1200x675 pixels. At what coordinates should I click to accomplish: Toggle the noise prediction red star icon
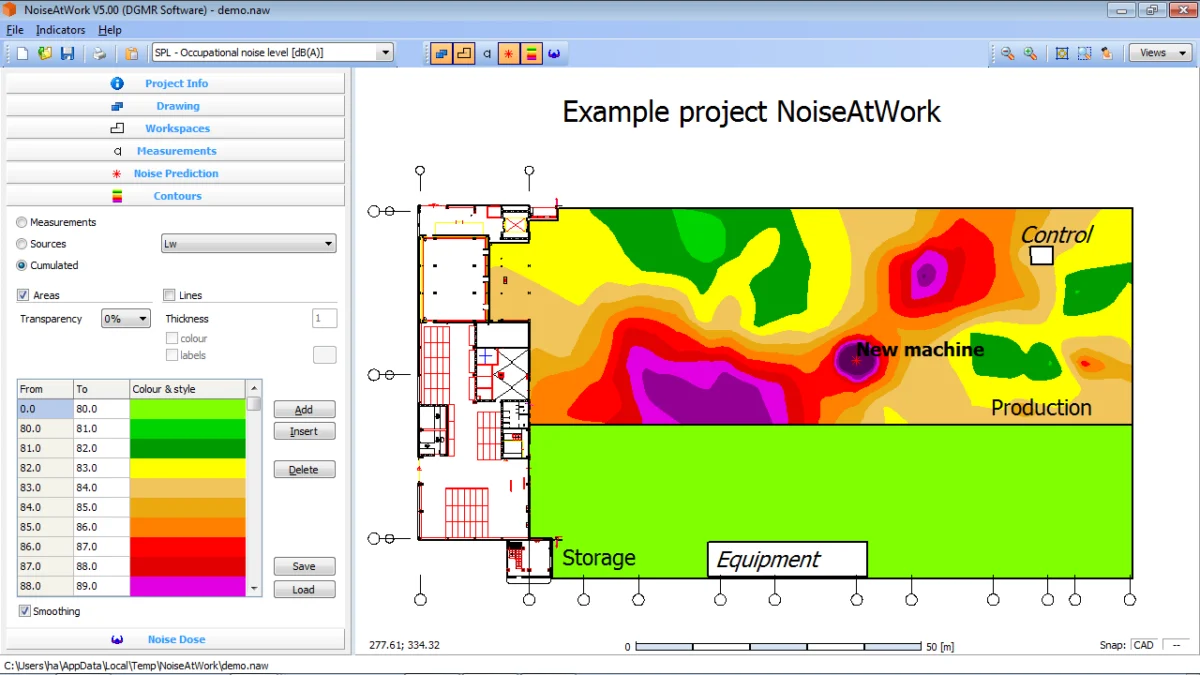click(509, 53)
